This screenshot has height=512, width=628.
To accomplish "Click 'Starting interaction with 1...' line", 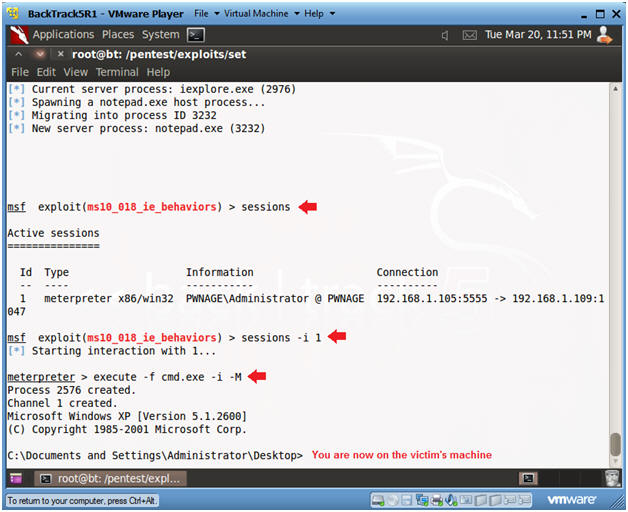I will pos(124,351).
